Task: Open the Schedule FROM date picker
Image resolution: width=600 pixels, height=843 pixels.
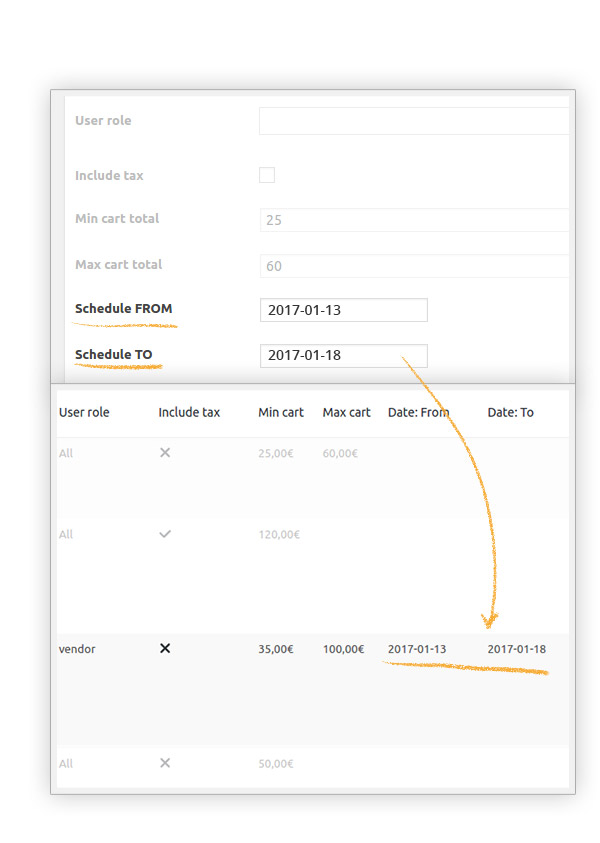Action: coord(343,310)
